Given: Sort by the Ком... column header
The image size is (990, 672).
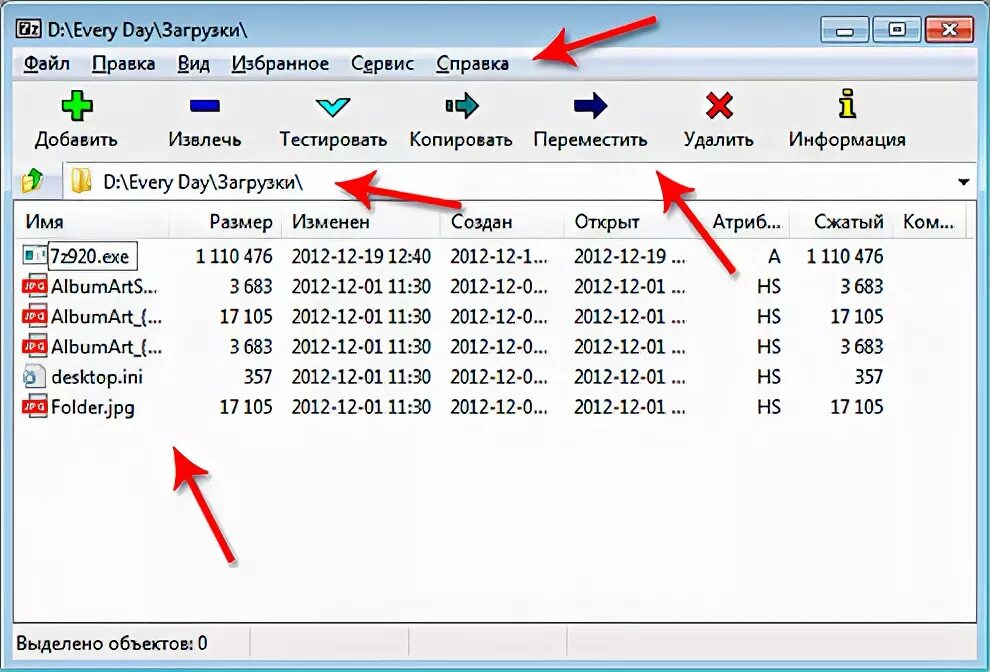Looking at the screenshot, I should click(x=929, y=222).
